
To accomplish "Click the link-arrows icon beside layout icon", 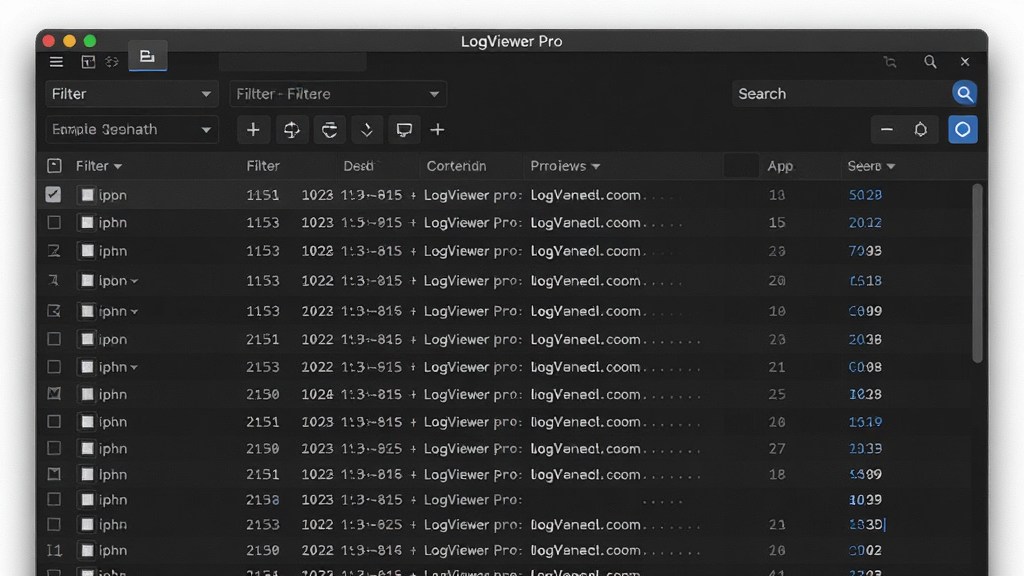I will tap(112, 61).
